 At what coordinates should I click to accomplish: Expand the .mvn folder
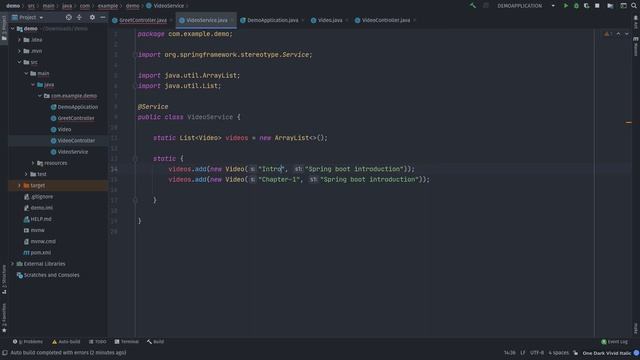(x=19, y=51)
